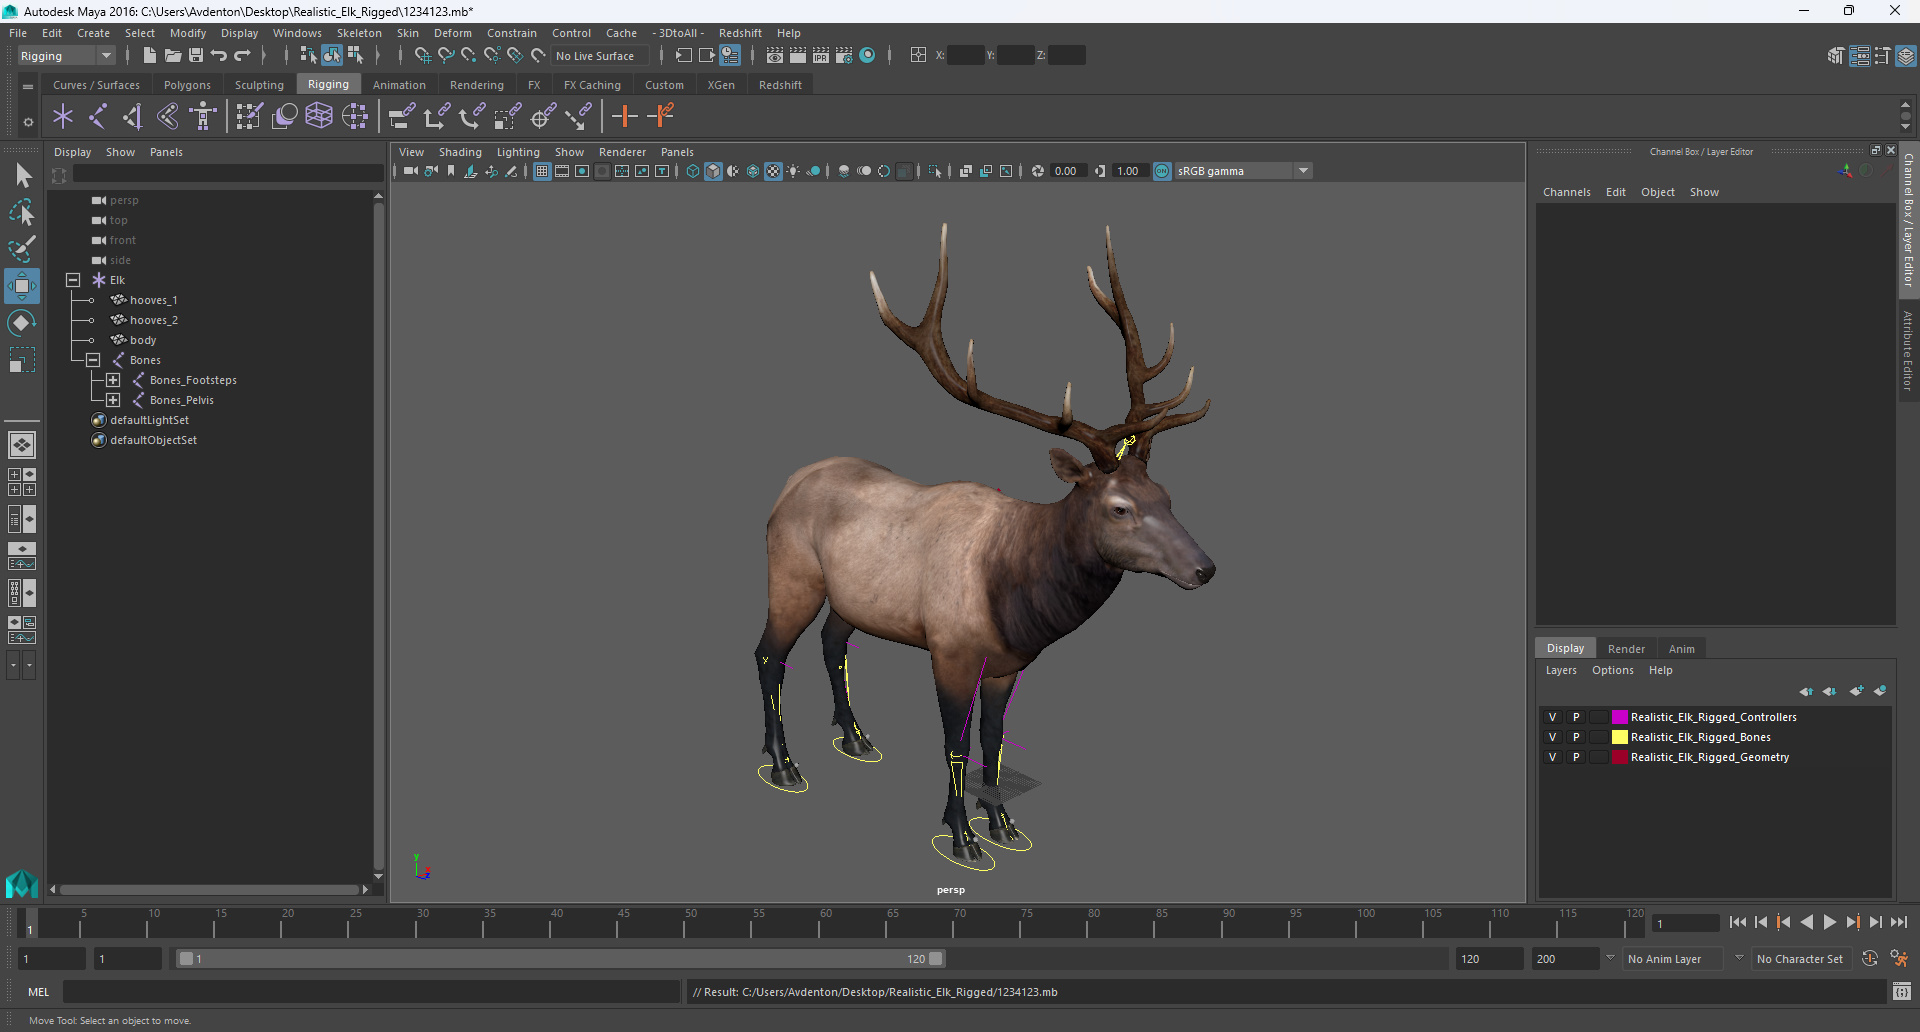Expand the Bones_Footsteps node

pyautogui.click(x=113, y=380)
